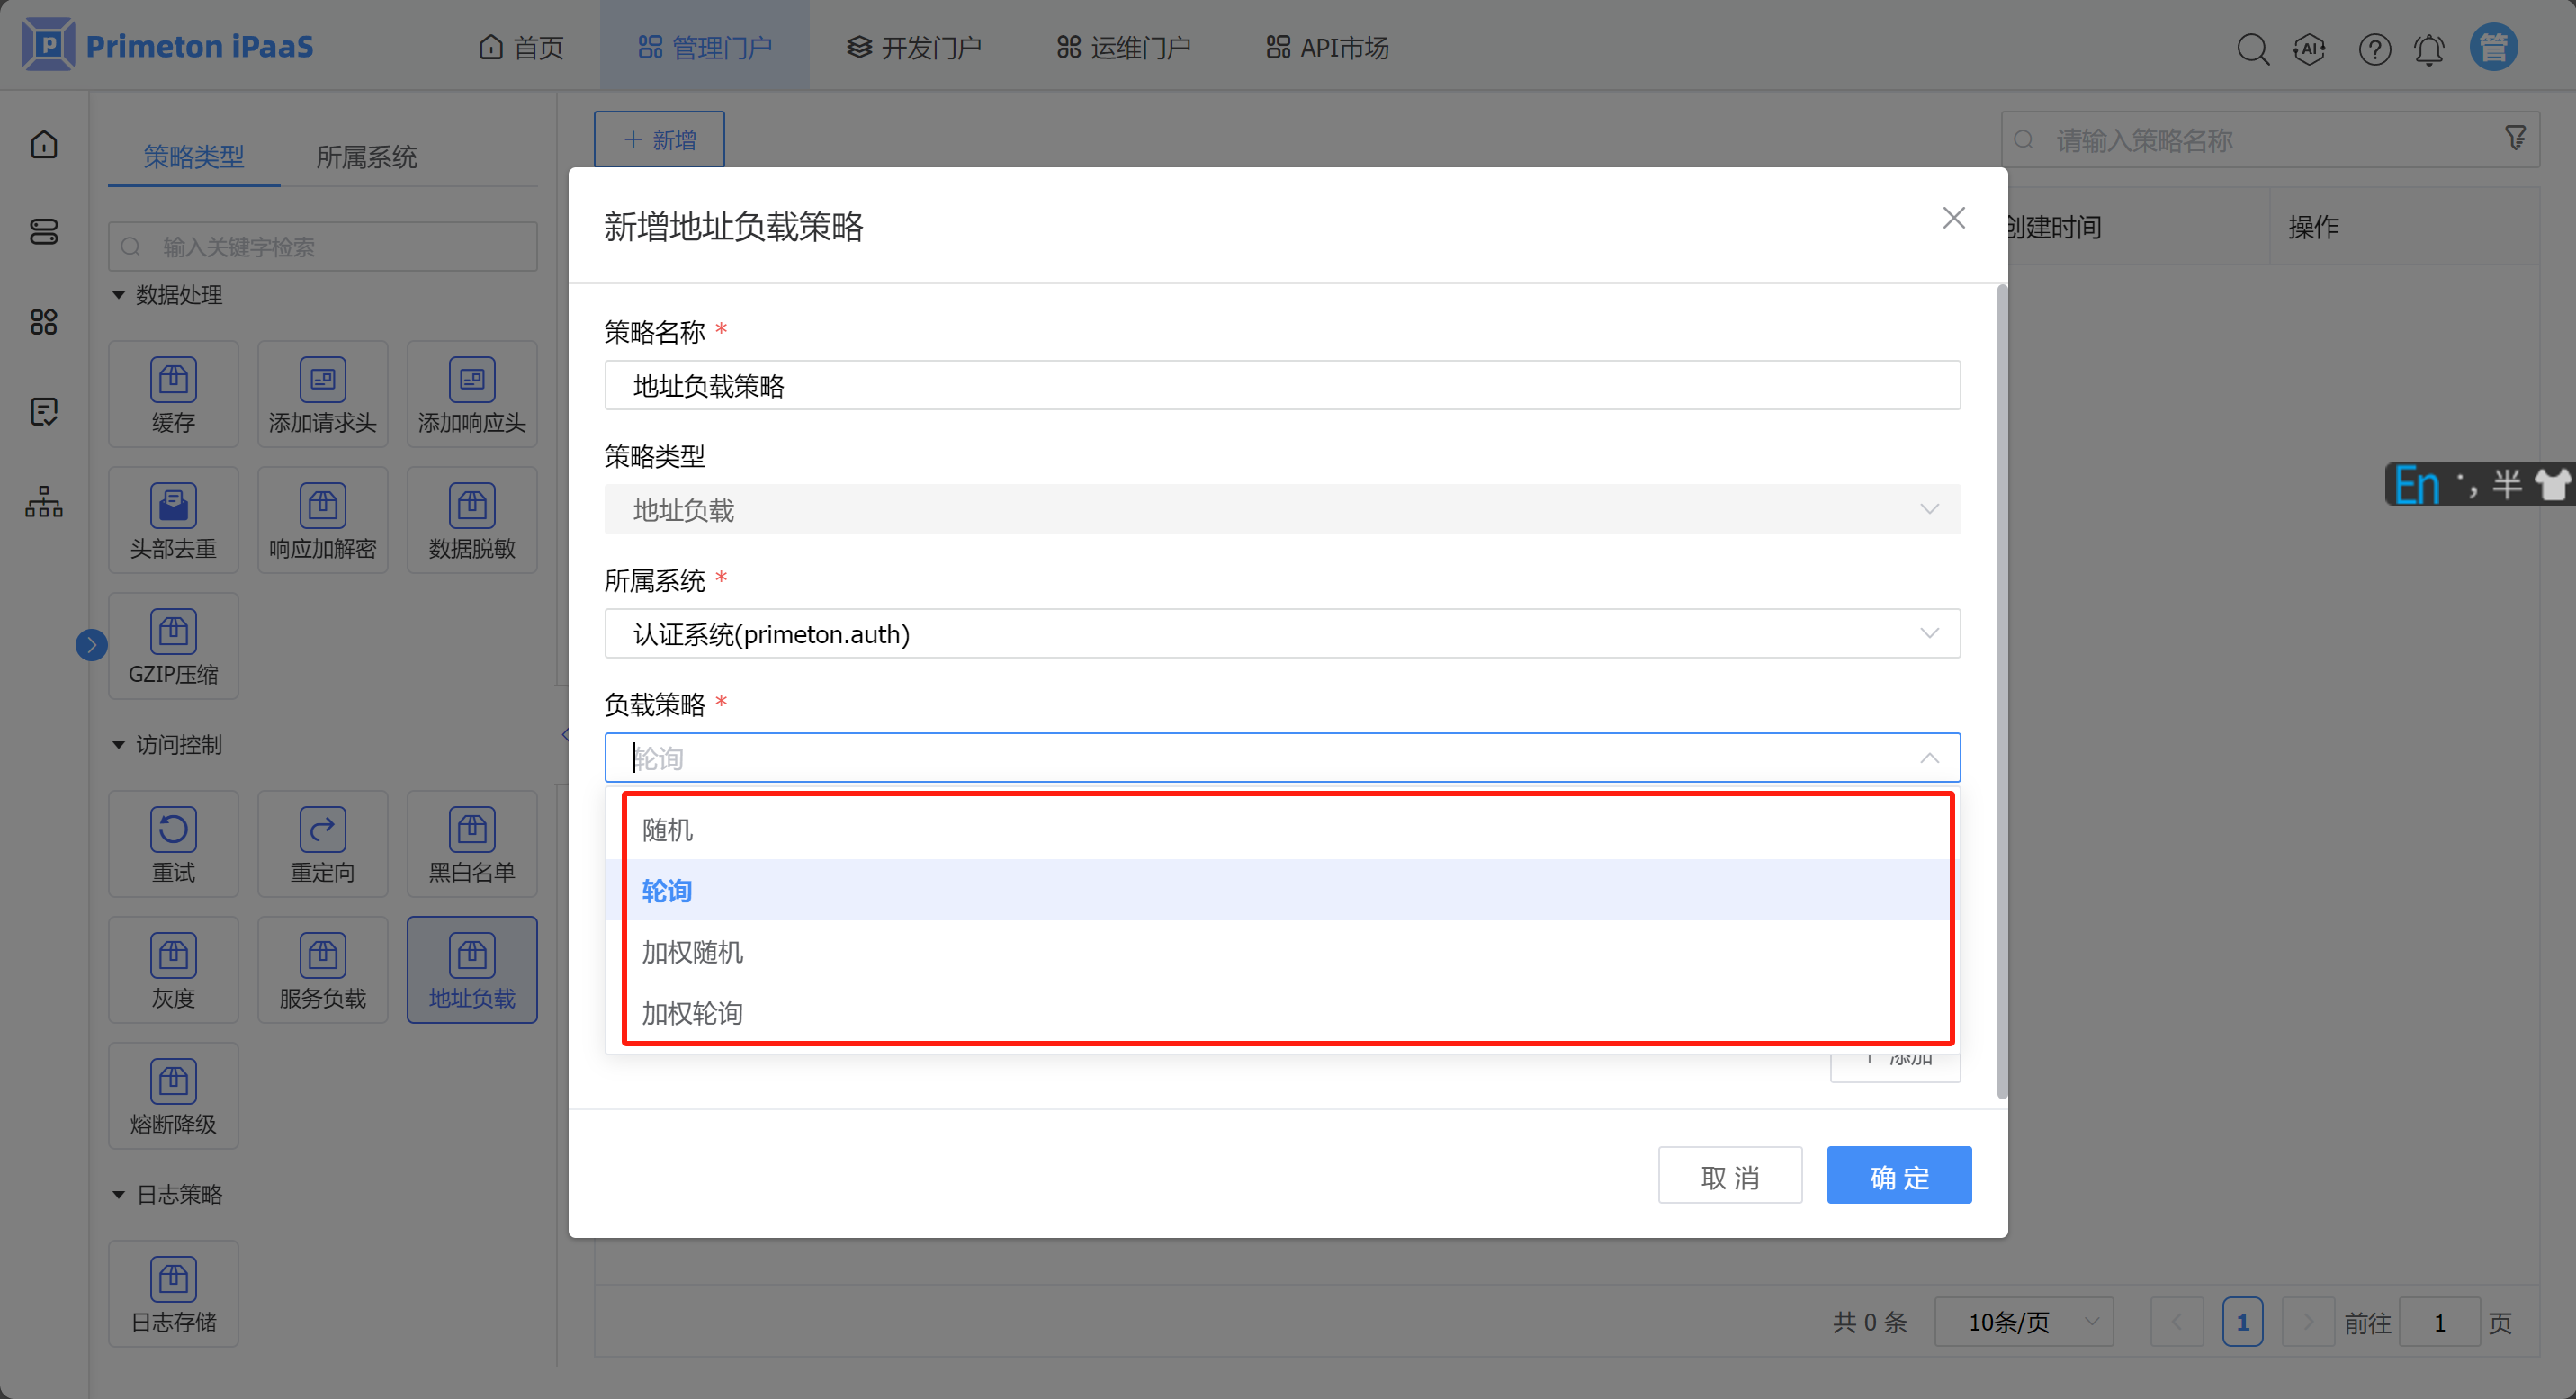The width and height of the screenshot is (2576, 1399).
Task: Click the help question mark icon
Action: click(x=2374, y=48)
